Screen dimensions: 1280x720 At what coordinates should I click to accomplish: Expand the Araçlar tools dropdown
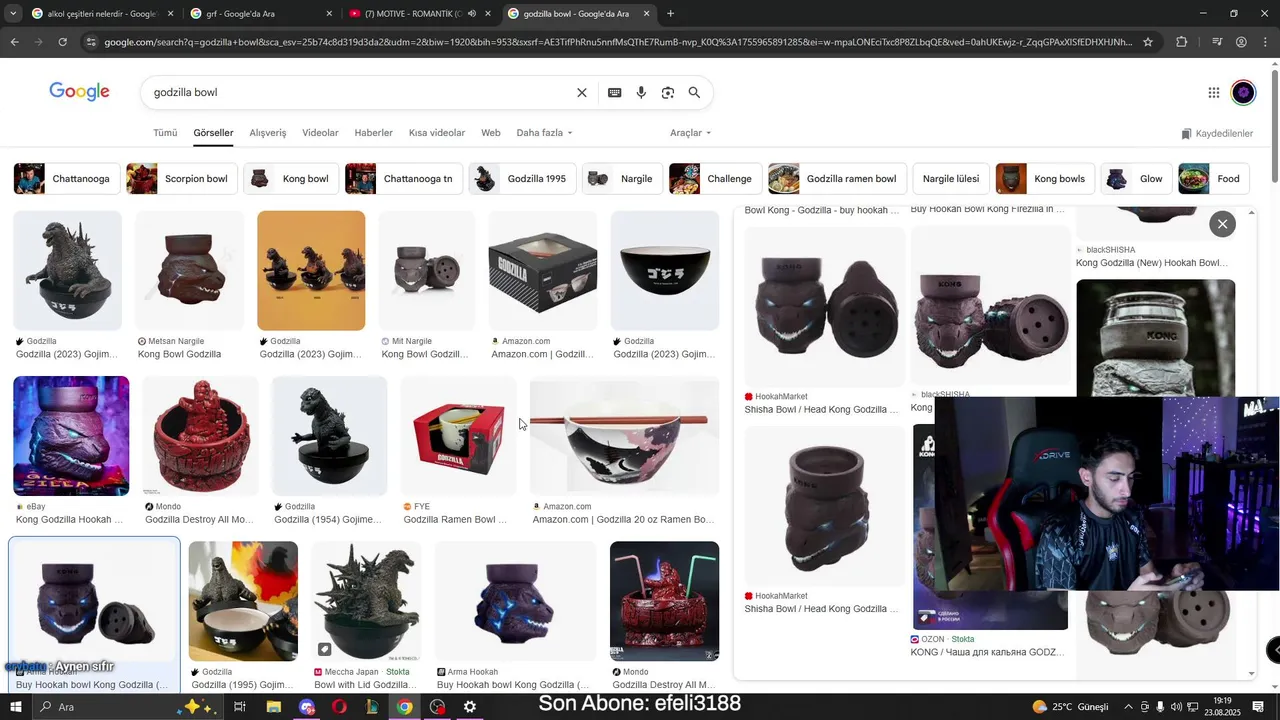pyautogui.click(x=691, y=133)
